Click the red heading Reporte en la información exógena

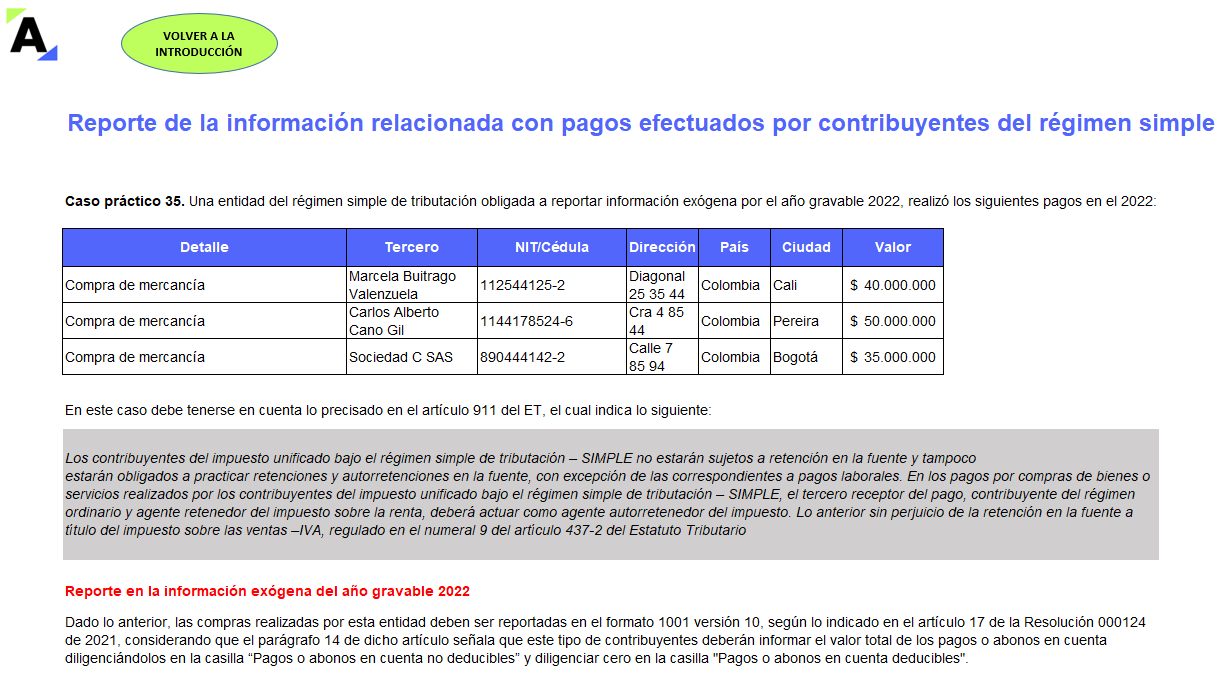267,591
